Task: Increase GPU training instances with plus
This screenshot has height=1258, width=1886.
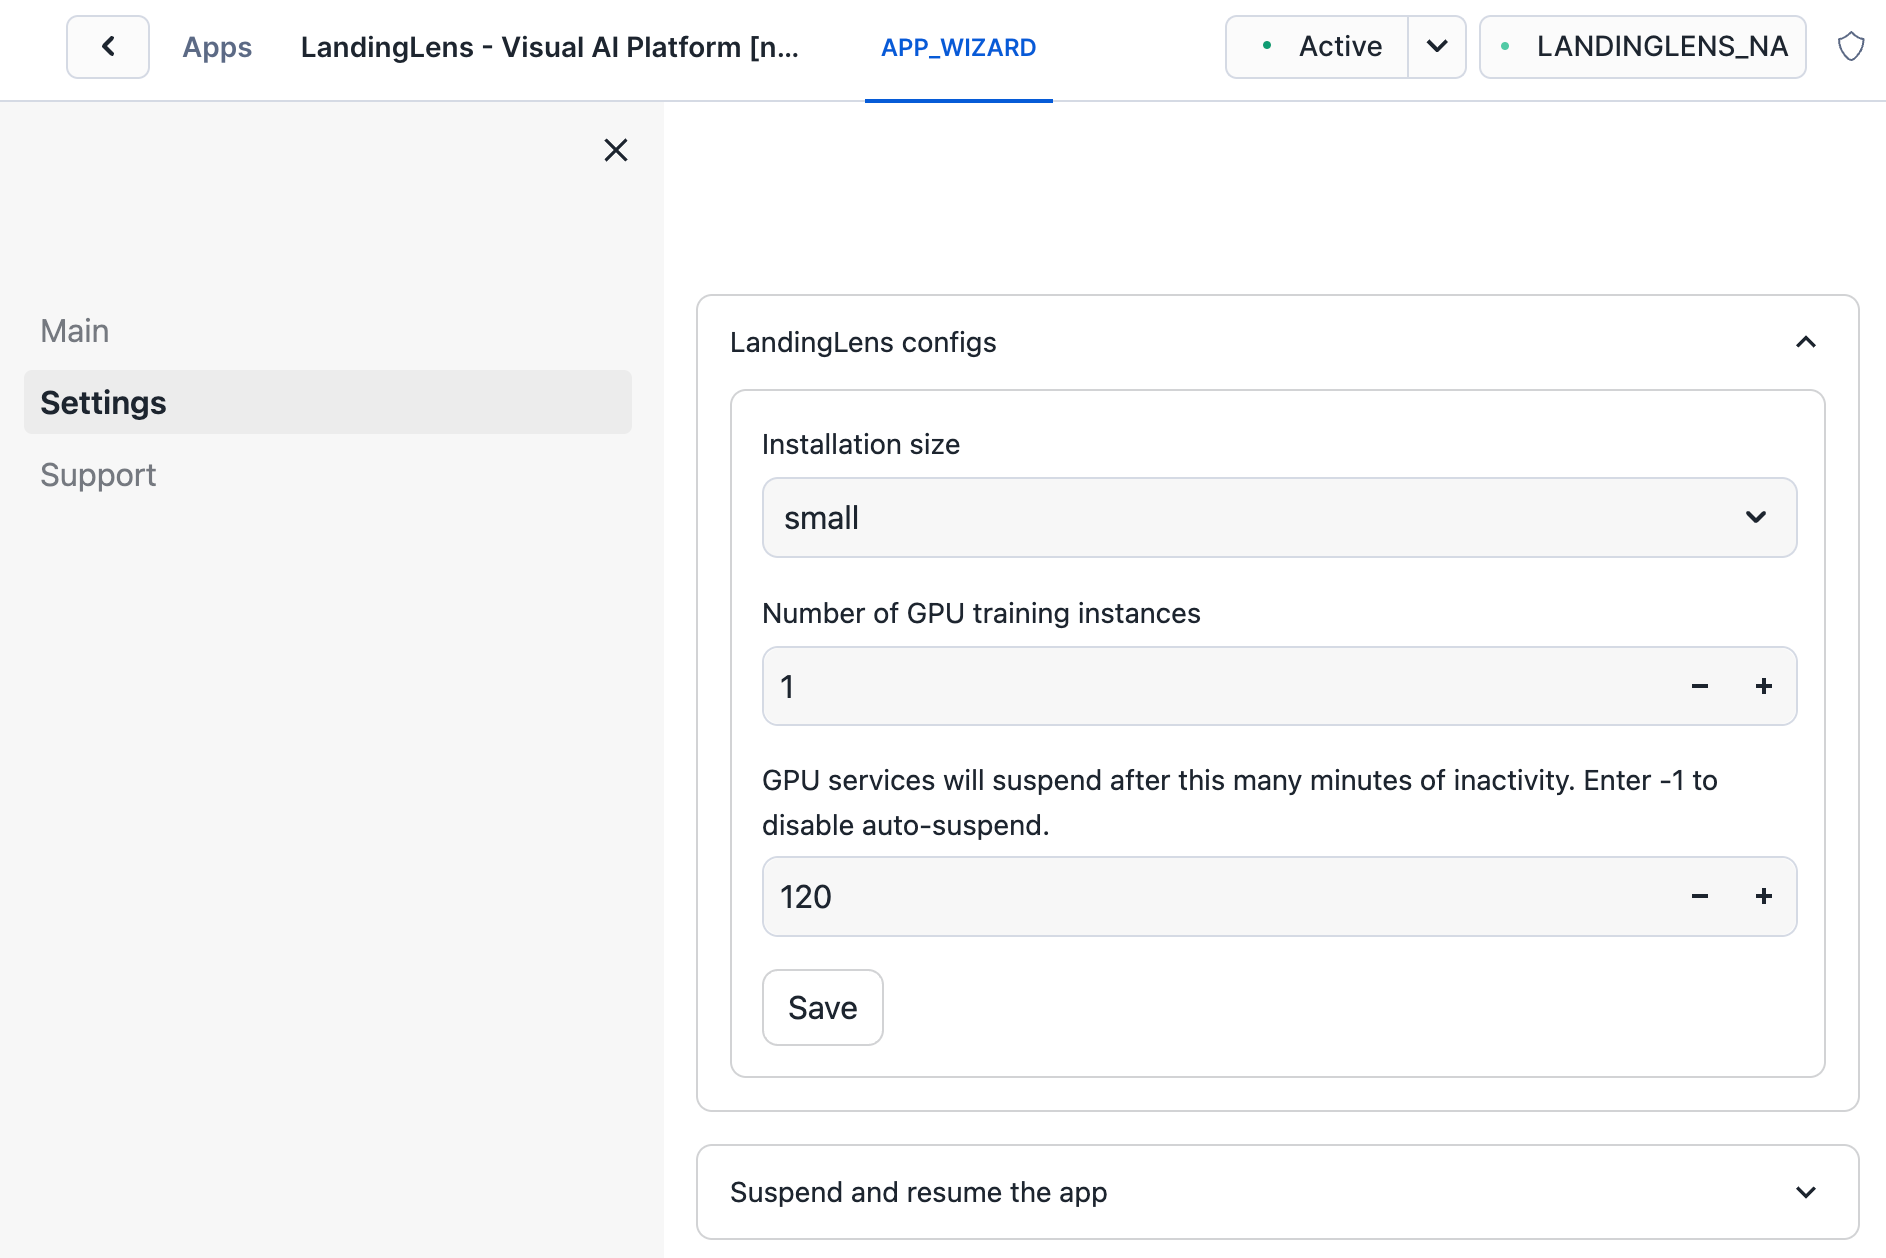Action: [1764, 686]
